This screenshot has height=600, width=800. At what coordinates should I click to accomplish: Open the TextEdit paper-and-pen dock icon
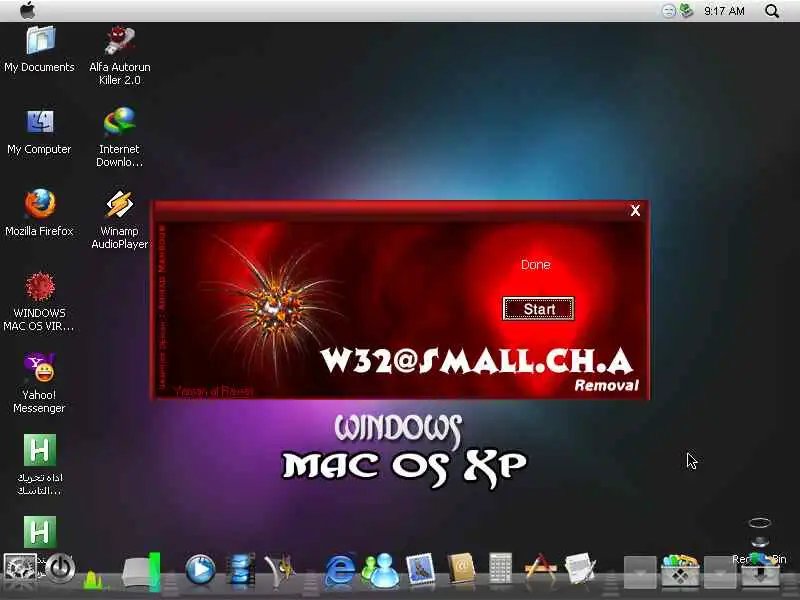point(580,568)
